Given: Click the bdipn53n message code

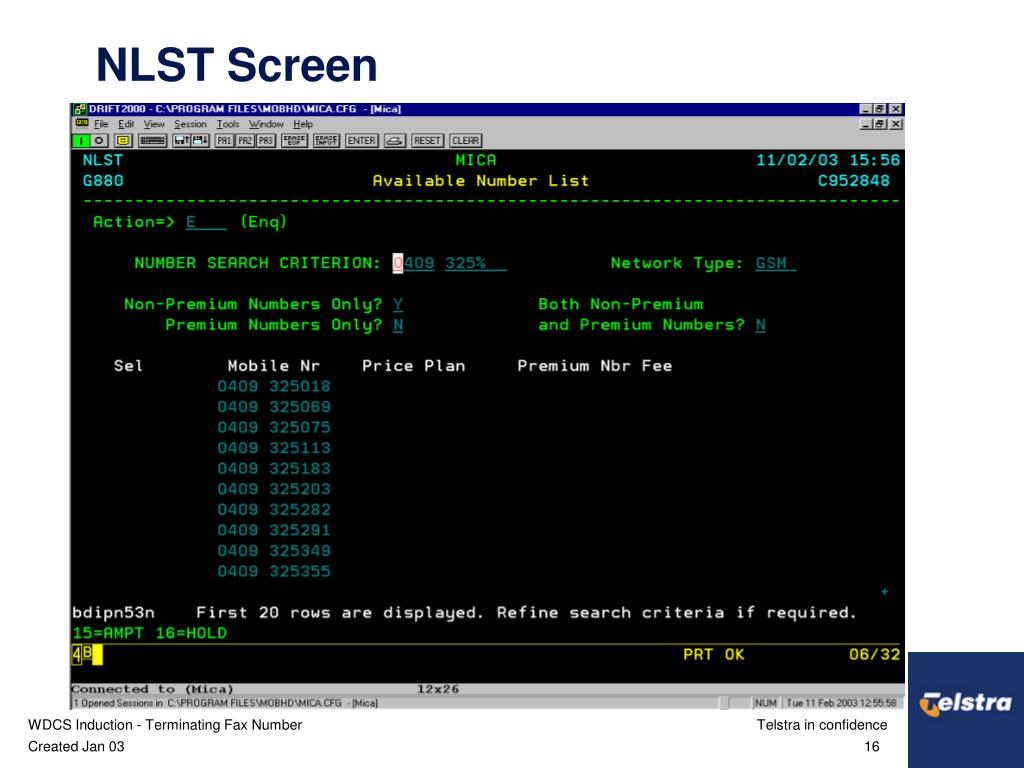Looking at the screenshot, I should click(113, 613).
